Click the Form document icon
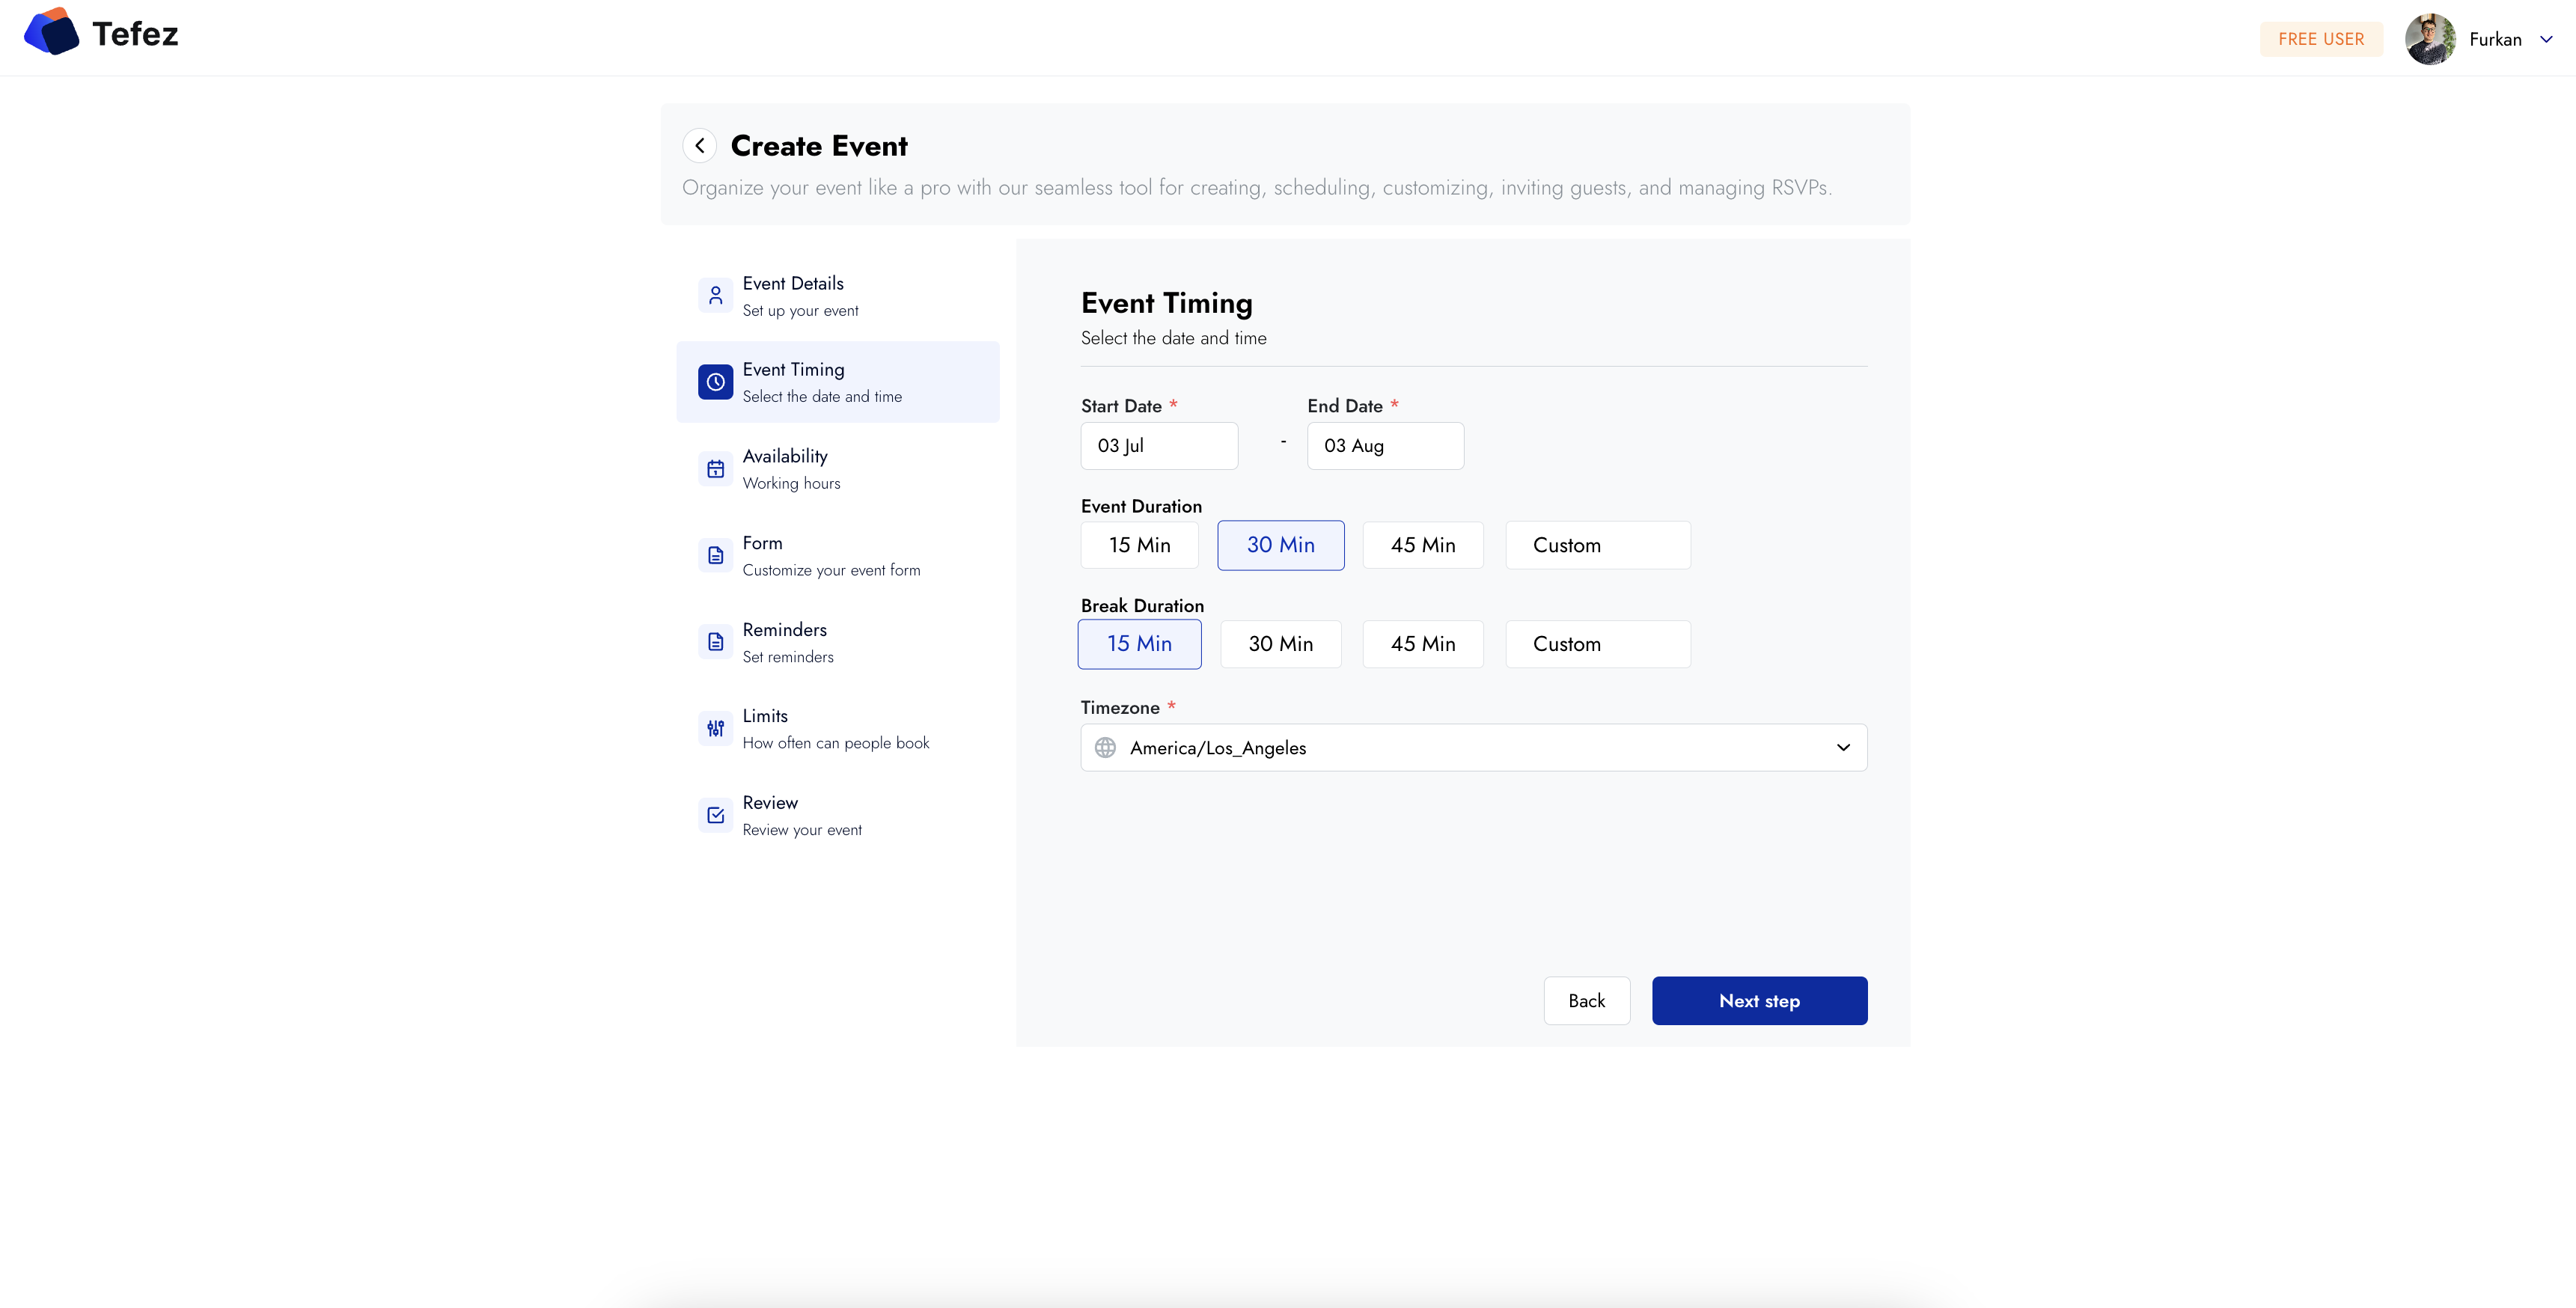Viewport: 2576px width, 1308px height. 715,555
